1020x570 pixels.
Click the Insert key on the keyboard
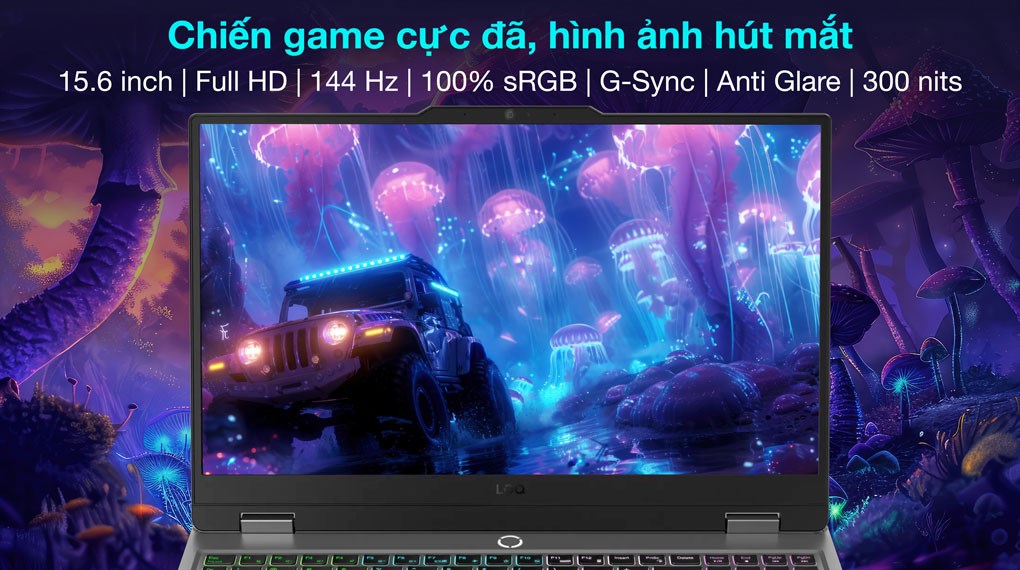(622, 560)
